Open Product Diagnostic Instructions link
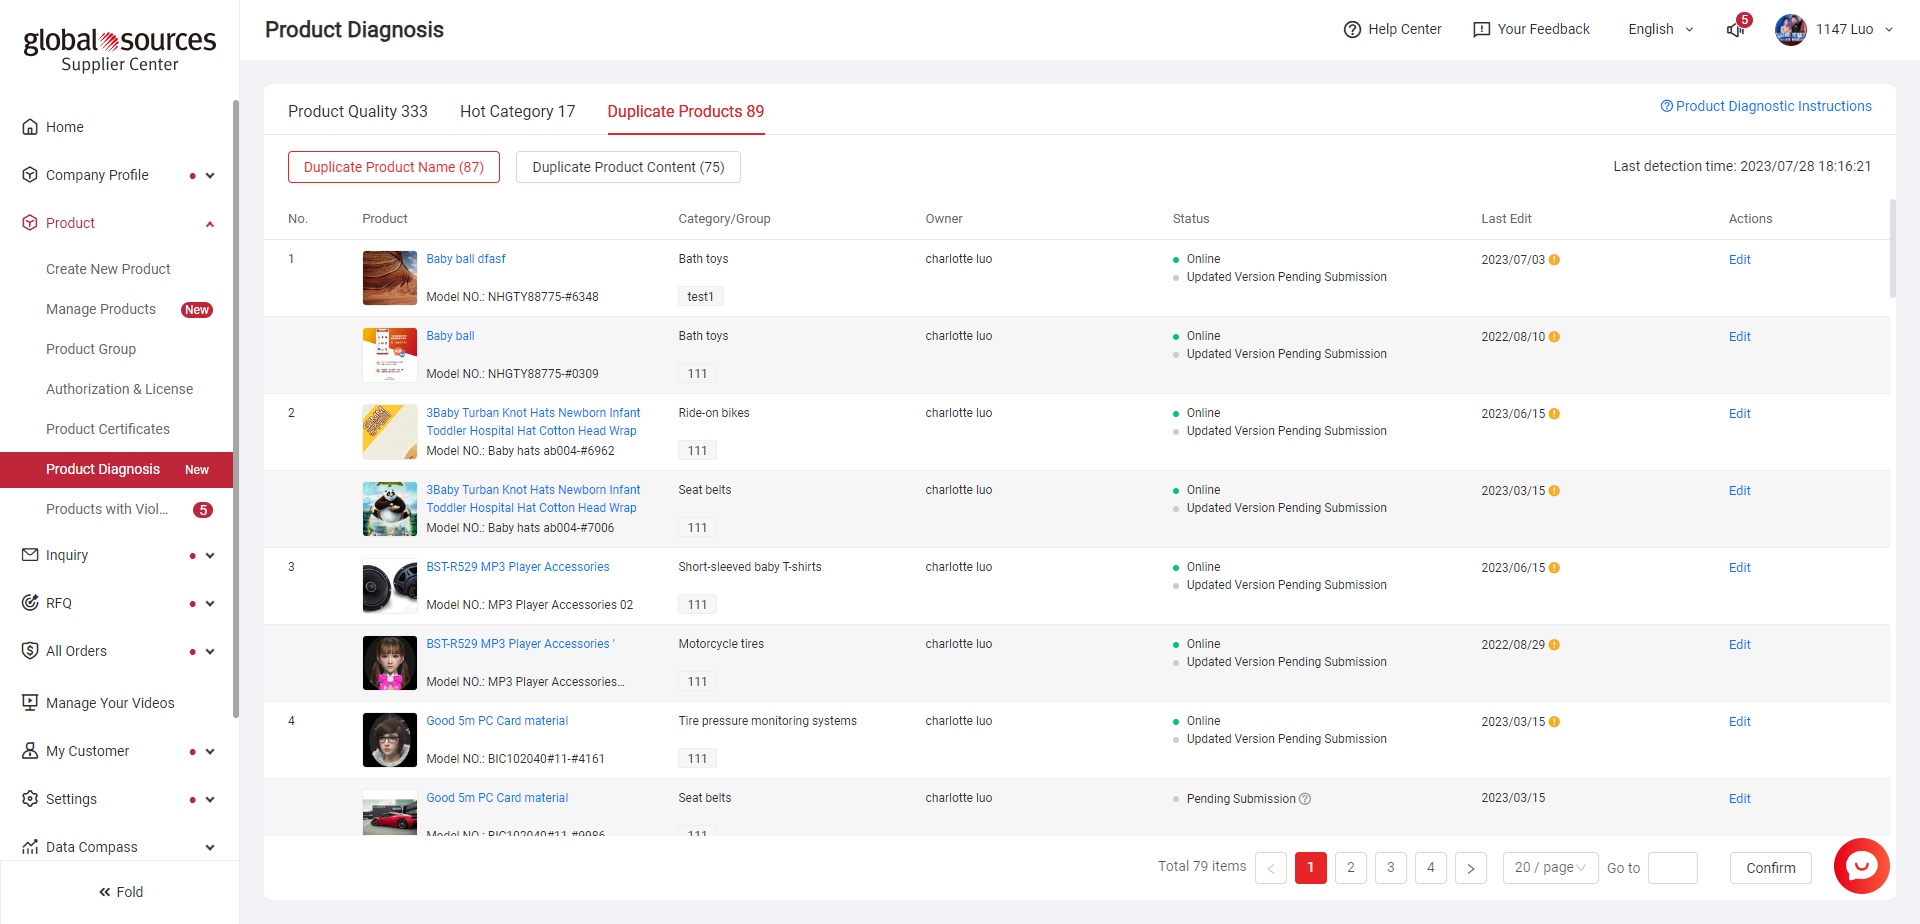The width and height of the screenshot is (1920, 924). point(1766,107)
